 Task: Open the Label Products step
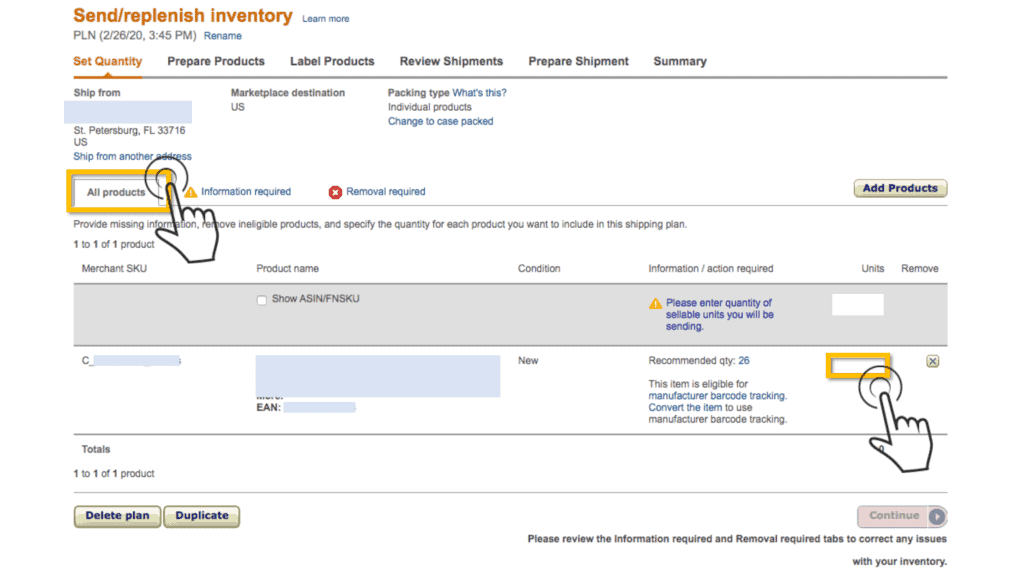point(332,61)
